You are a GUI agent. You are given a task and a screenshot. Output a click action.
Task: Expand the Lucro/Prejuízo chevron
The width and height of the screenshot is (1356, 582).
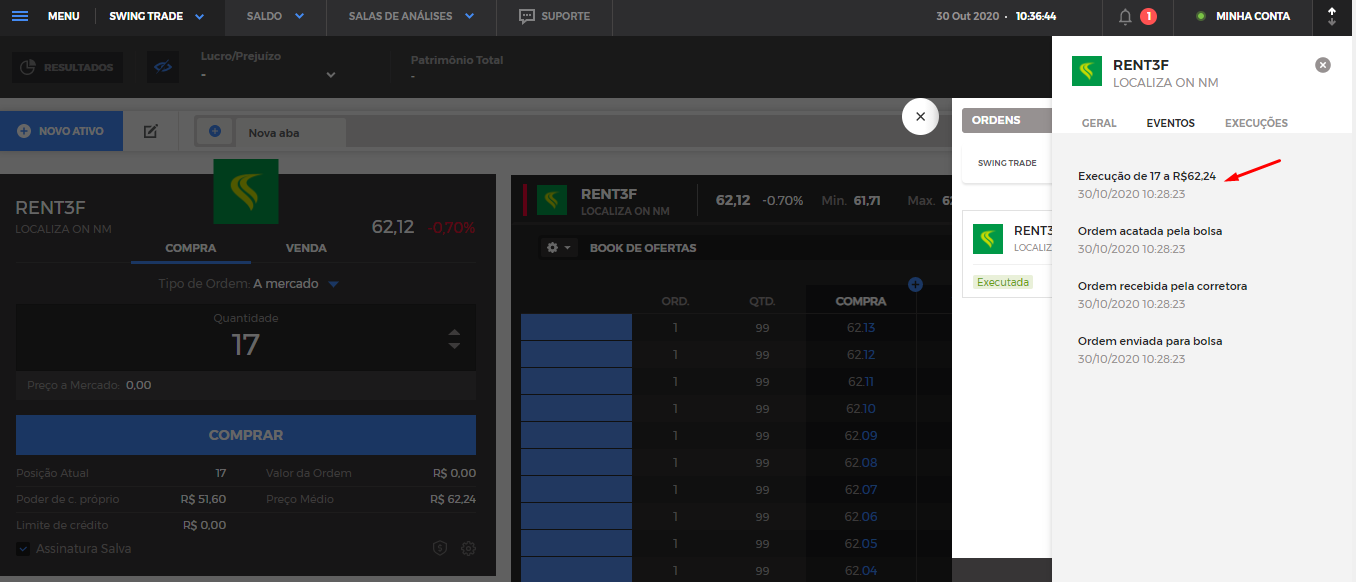point(331,75)
